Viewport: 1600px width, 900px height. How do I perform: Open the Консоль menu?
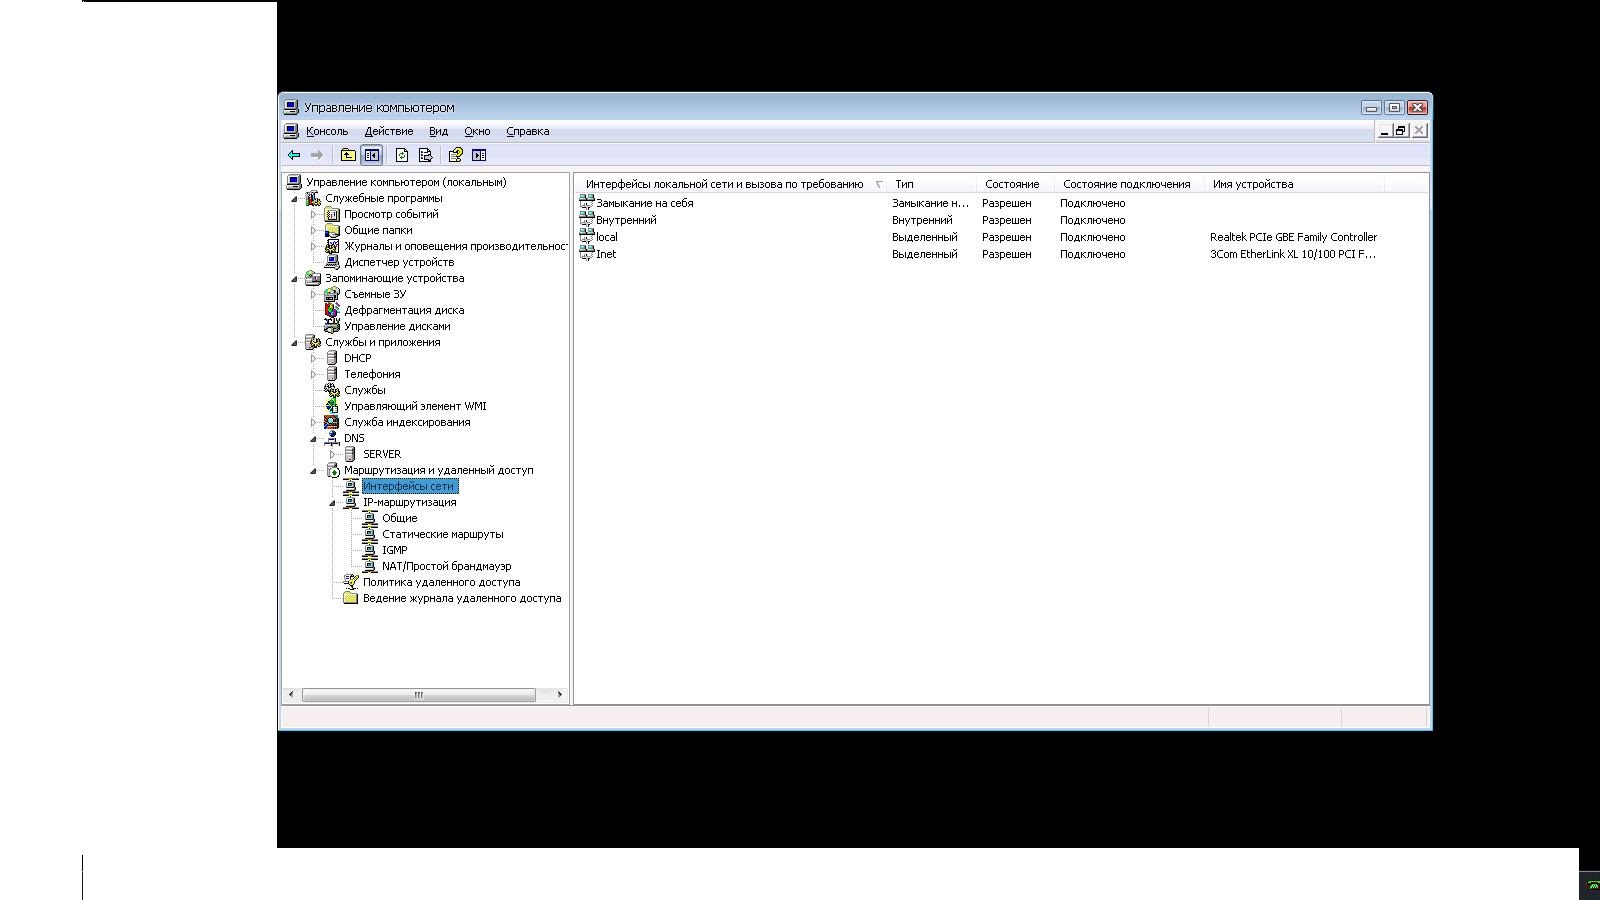[327, 131]
